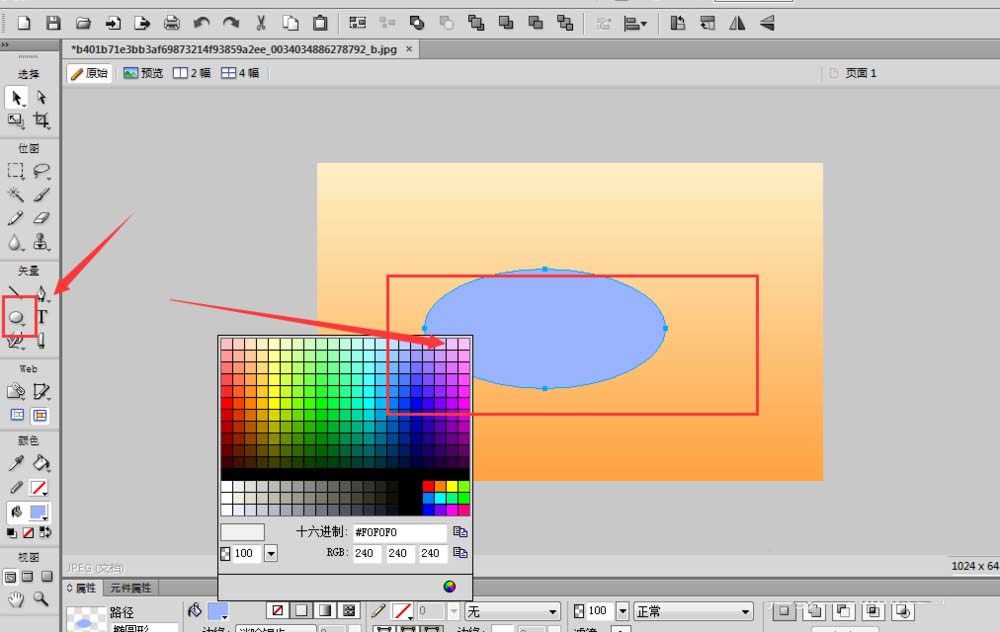This screenshot has height=632, width=1000.
Task: Copy the RGB color value
Action: (460, 552)
